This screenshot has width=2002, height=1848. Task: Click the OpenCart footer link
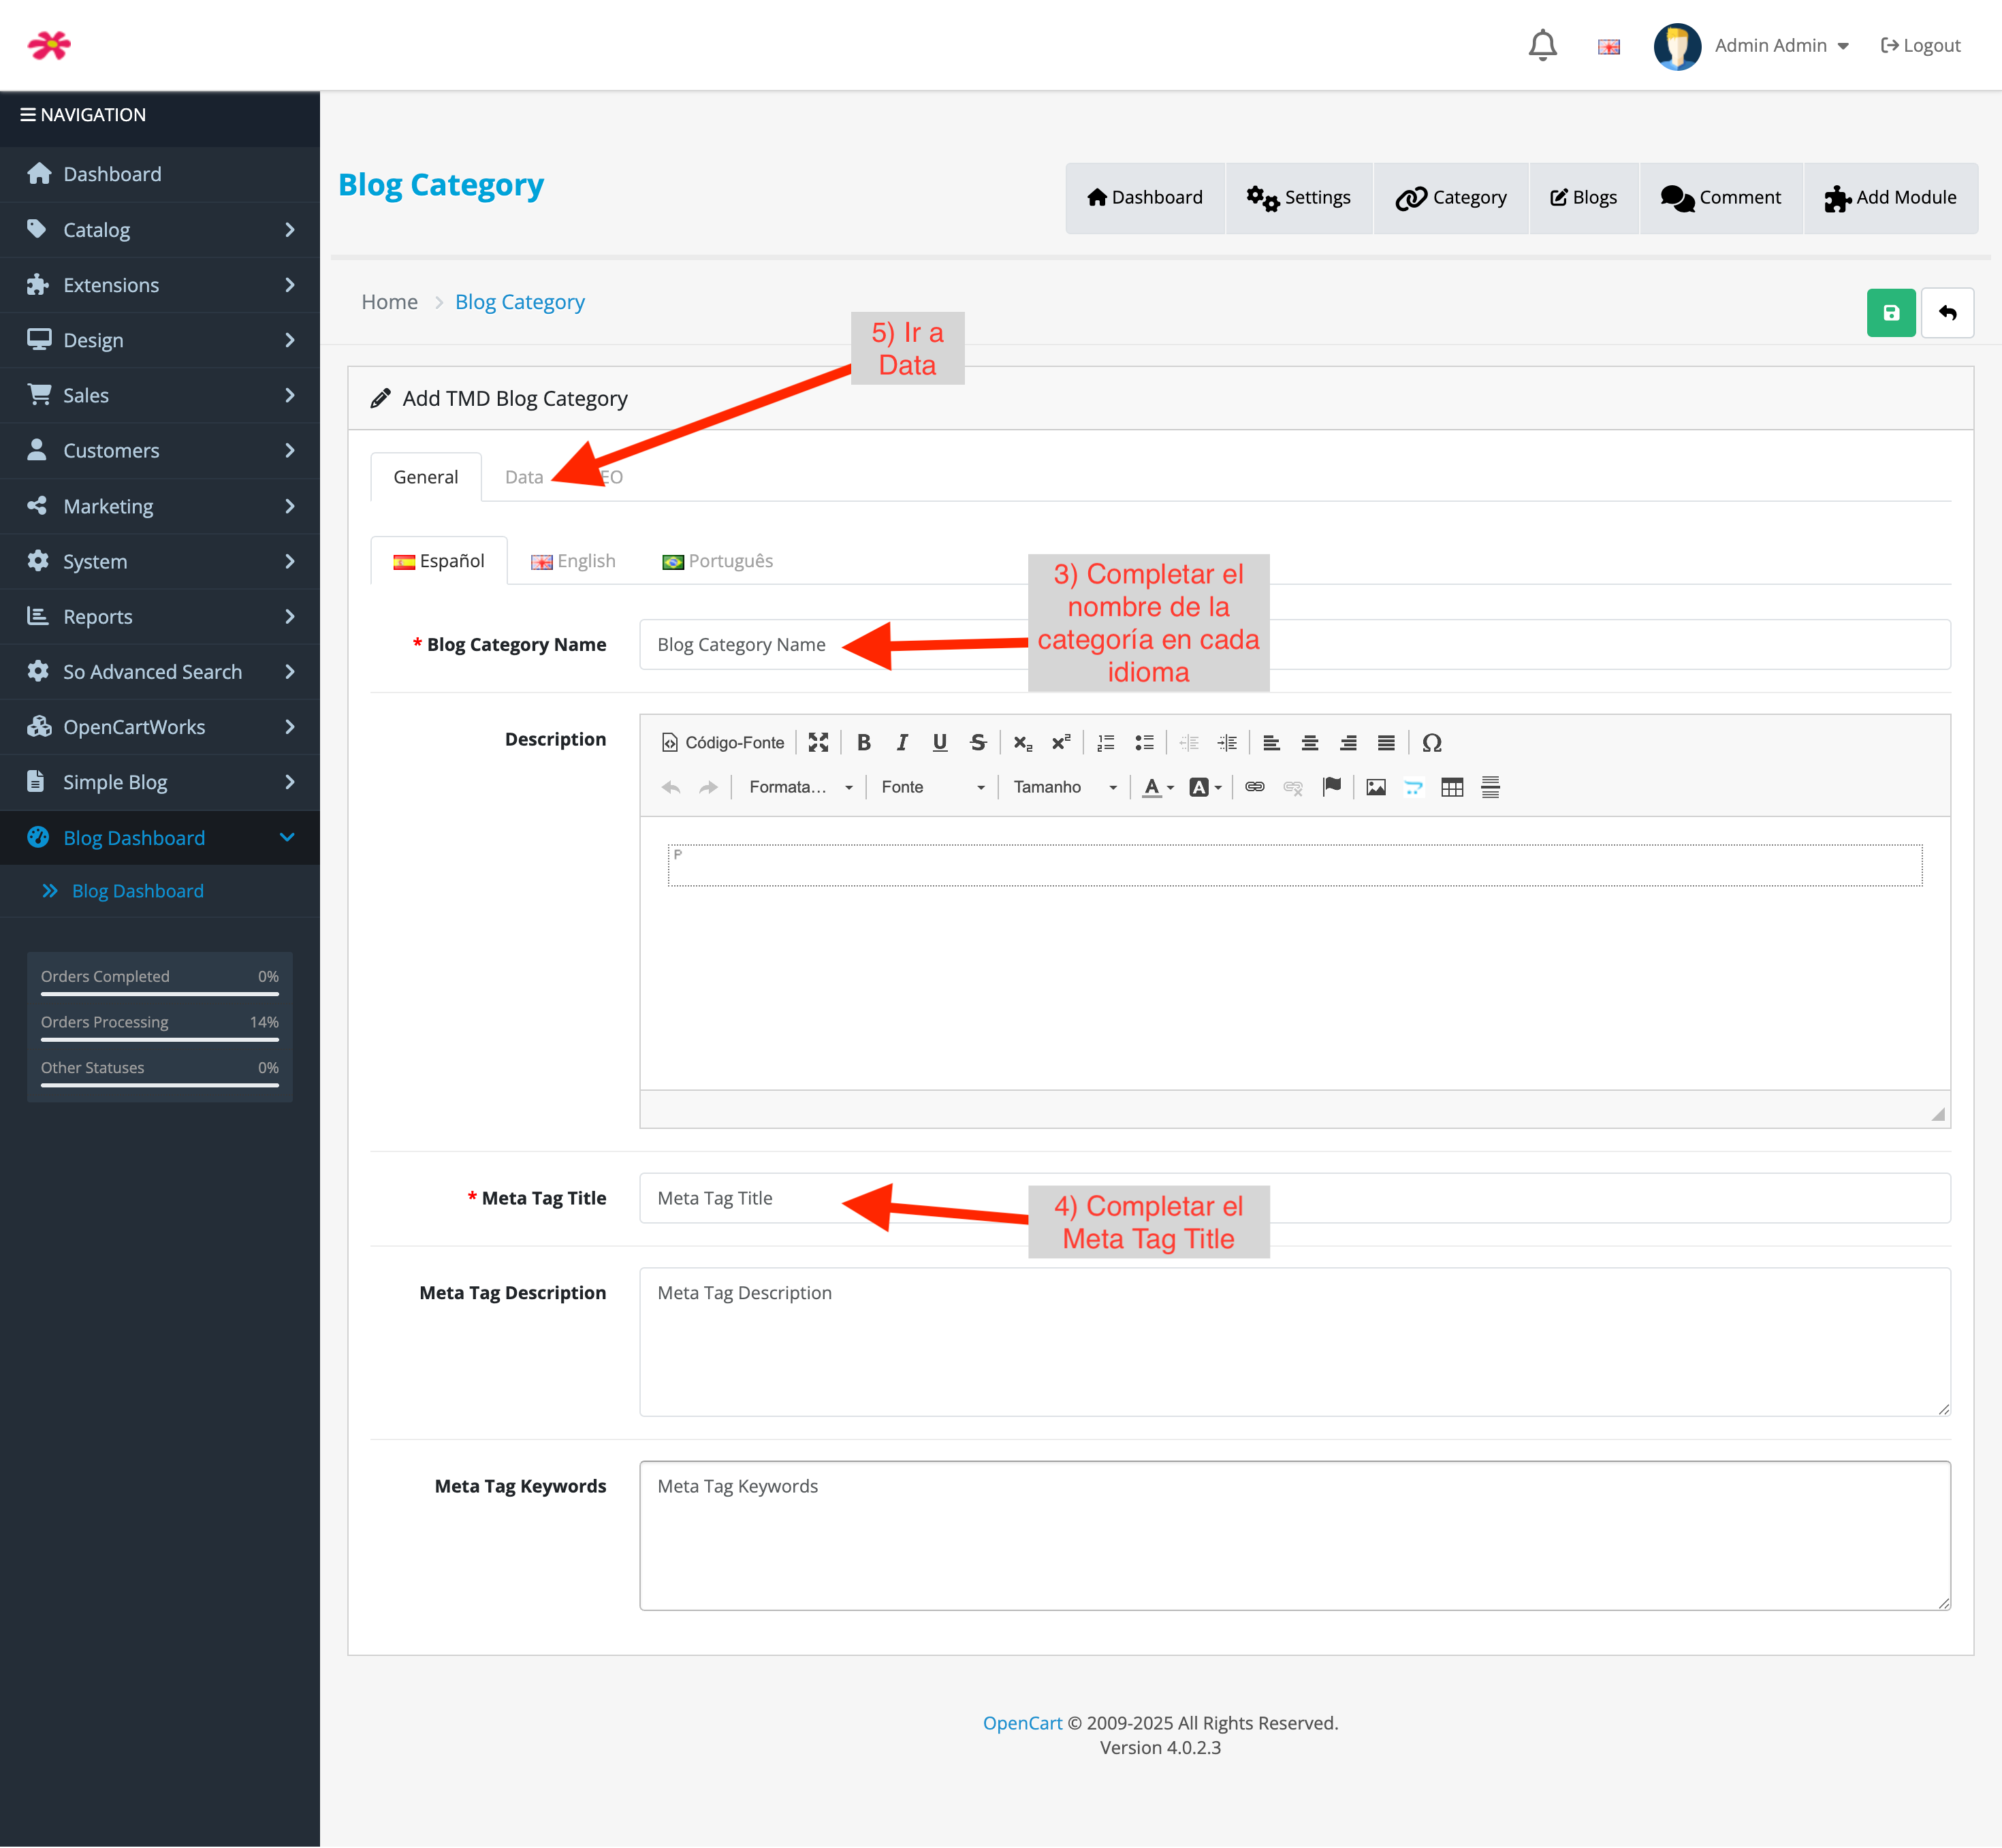[1022, 1723]
